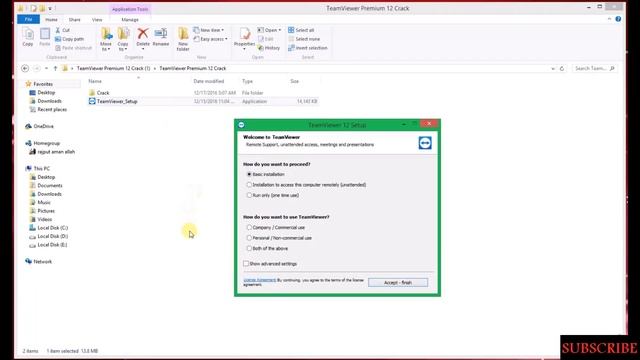Viewport: 640px width, 360px height.
Task: Sort files by Size column header
Action: [x=295, y=81]
